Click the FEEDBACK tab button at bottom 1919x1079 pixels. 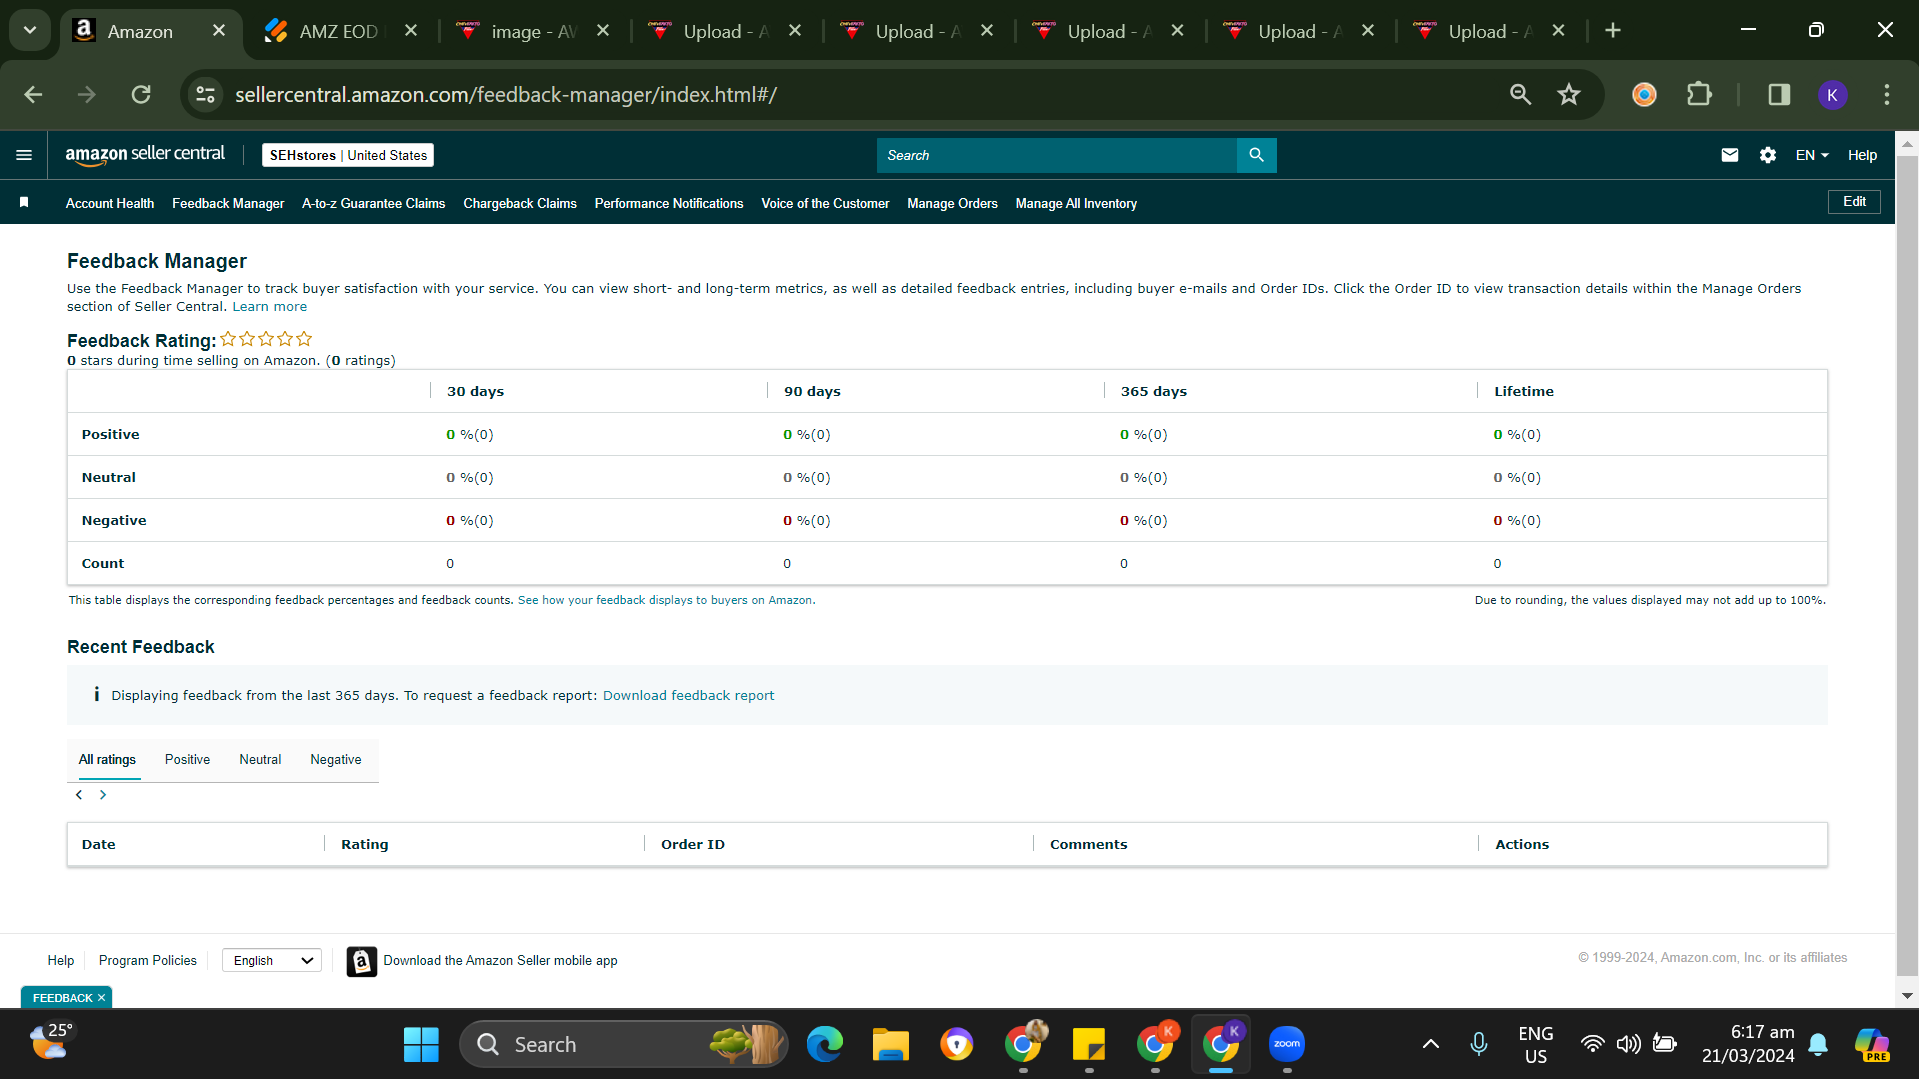[x=62, y=998]
